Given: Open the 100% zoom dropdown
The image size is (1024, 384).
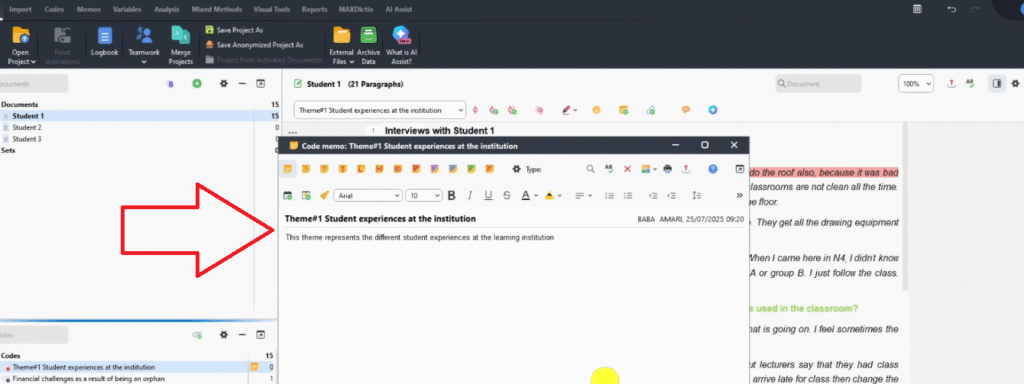Looking at the screenshot, I should click(x=916, y=84).
